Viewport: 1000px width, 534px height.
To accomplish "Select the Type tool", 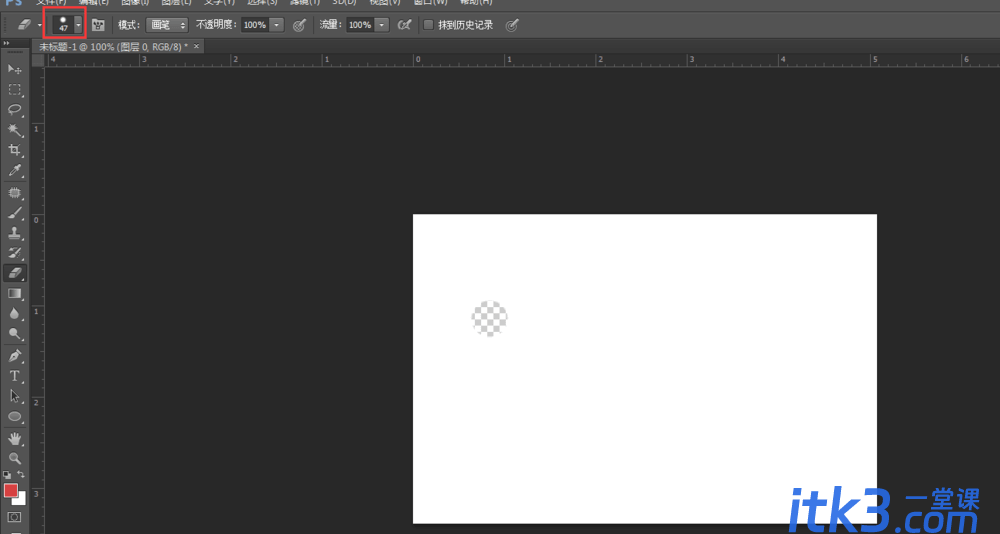I will [15, 376].
